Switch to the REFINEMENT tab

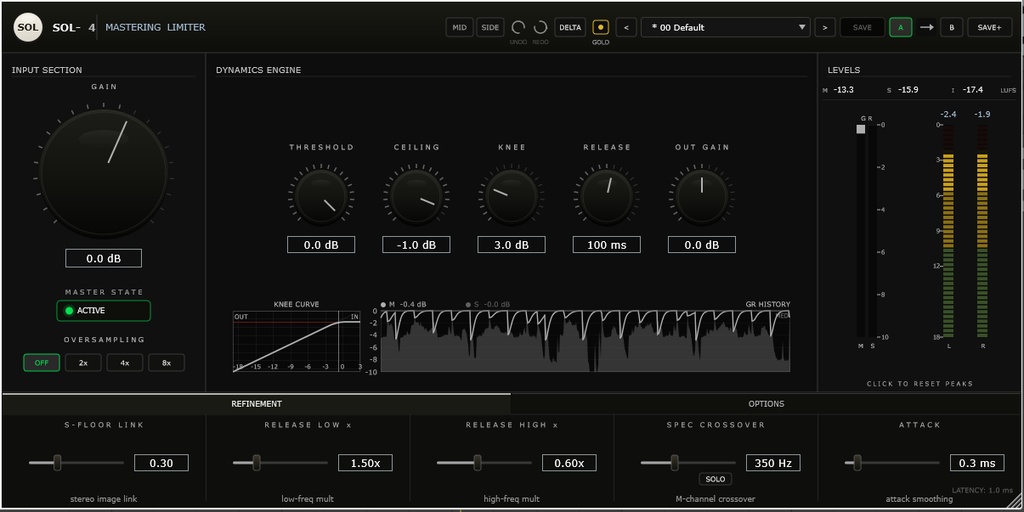(257, 404)
